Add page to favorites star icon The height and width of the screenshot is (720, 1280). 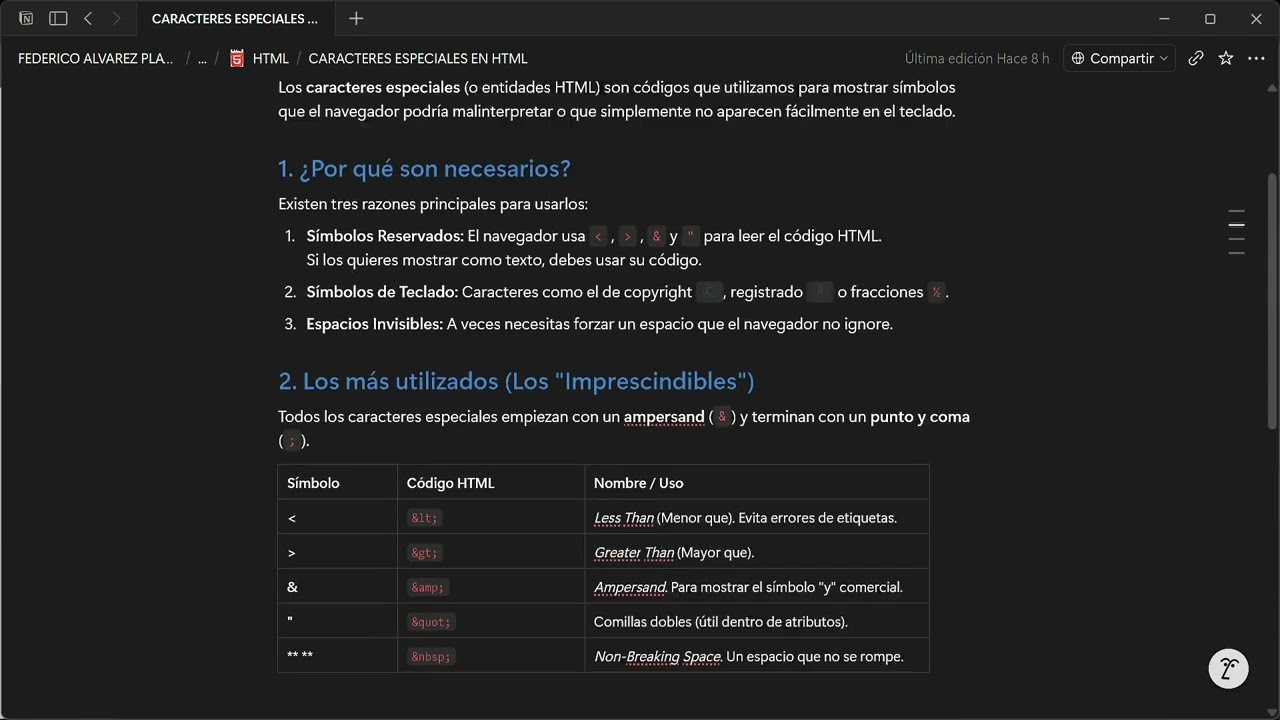[x=1226, y=58]
